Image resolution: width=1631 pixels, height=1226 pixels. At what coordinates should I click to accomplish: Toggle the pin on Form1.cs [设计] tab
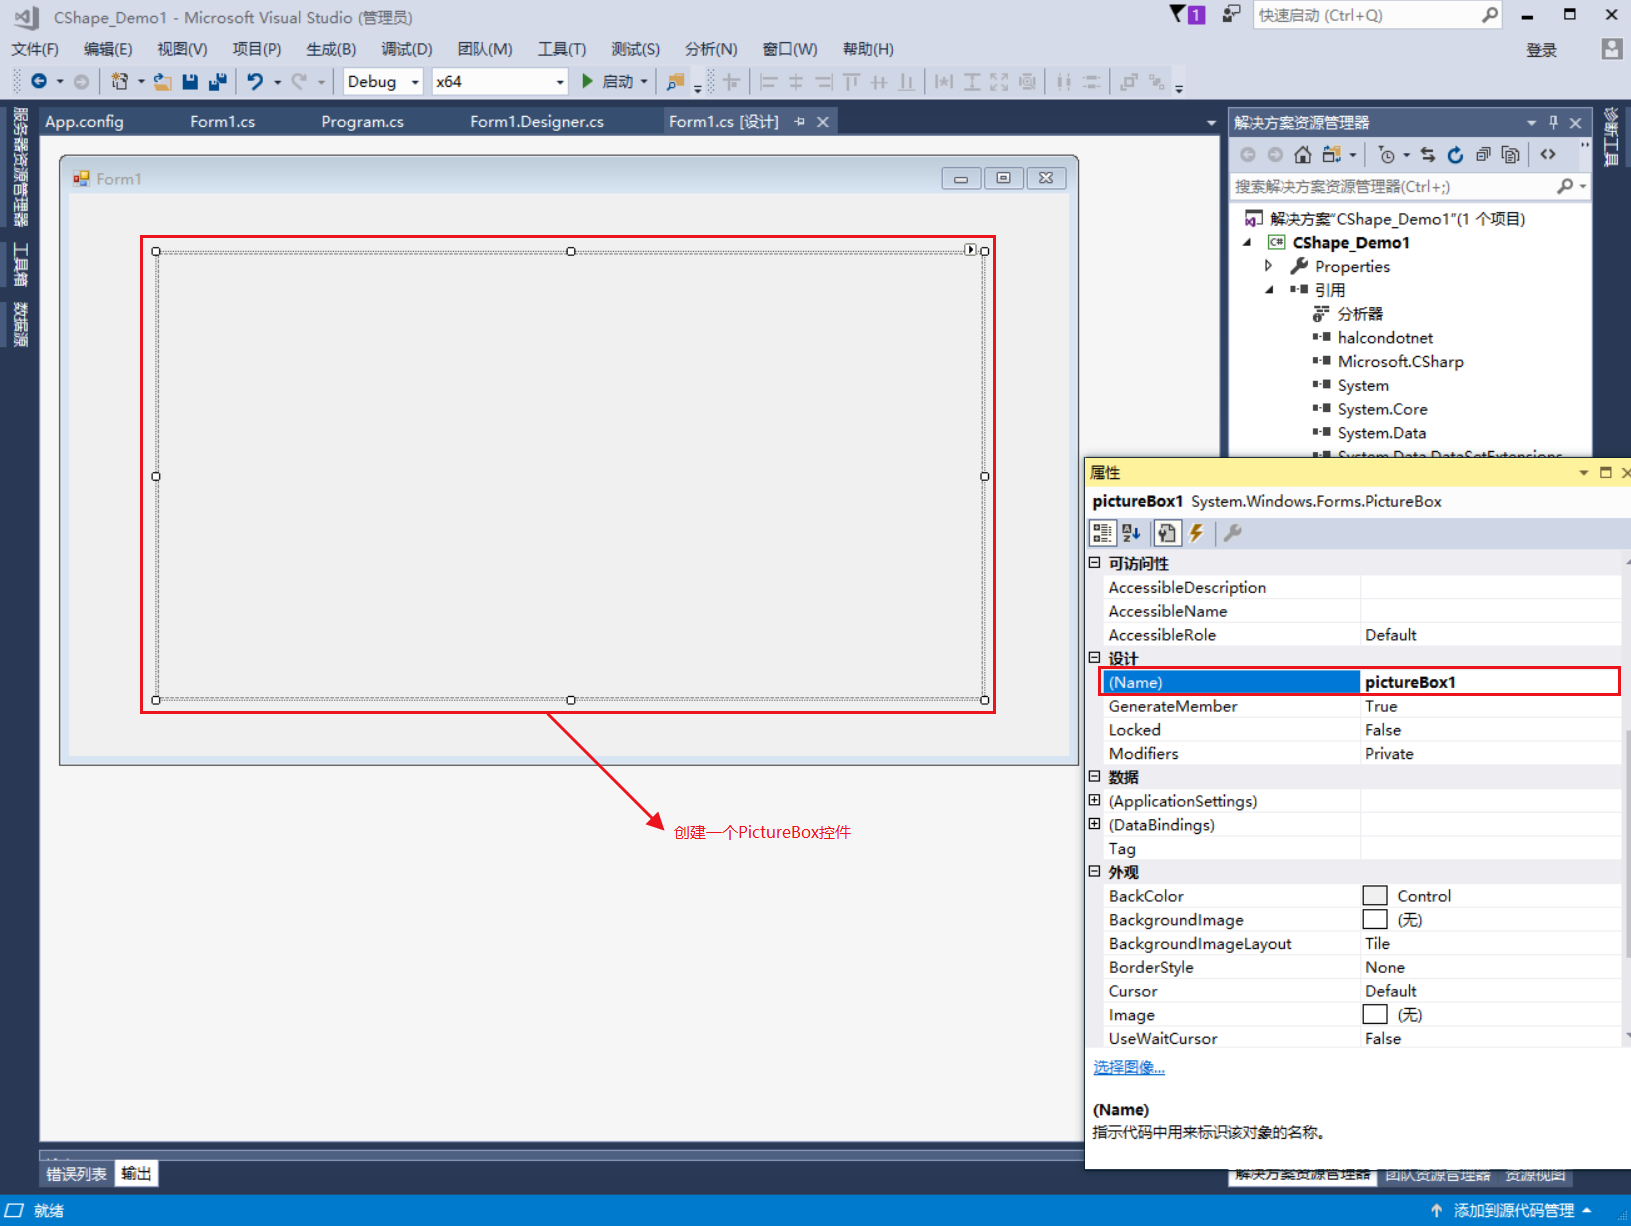click(799, 121)
